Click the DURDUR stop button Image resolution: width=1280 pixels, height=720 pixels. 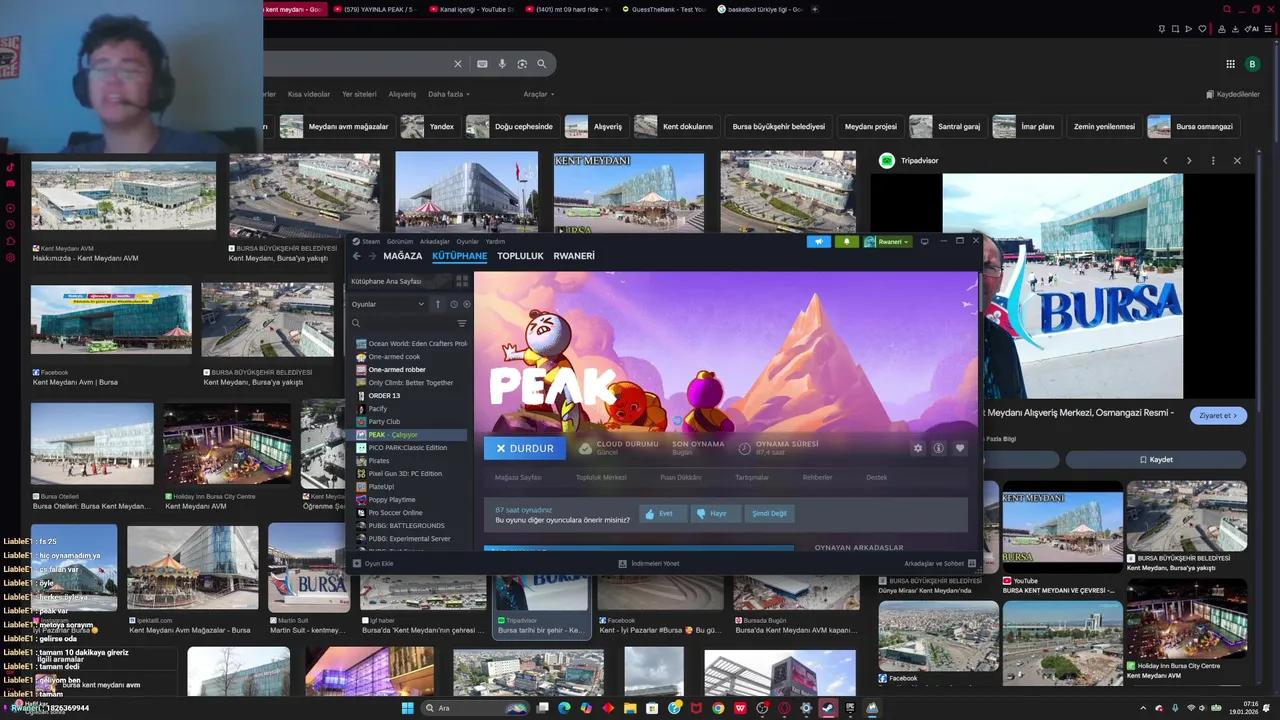click(525, 448)
